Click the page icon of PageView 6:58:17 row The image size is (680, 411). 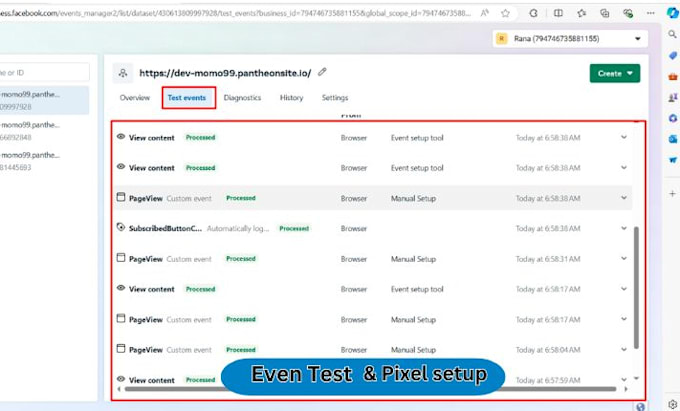pos(121,319)
